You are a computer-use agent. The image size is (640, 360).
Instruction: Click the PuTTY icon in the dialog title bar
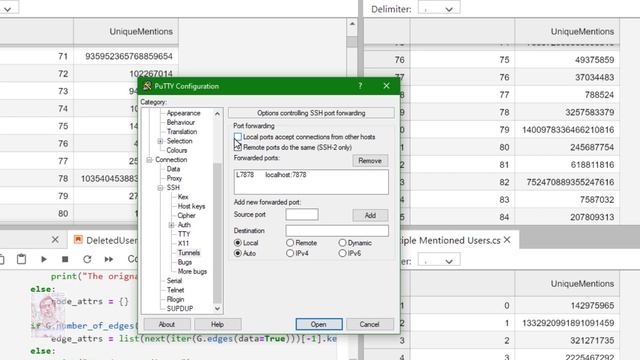click(147, 86)
